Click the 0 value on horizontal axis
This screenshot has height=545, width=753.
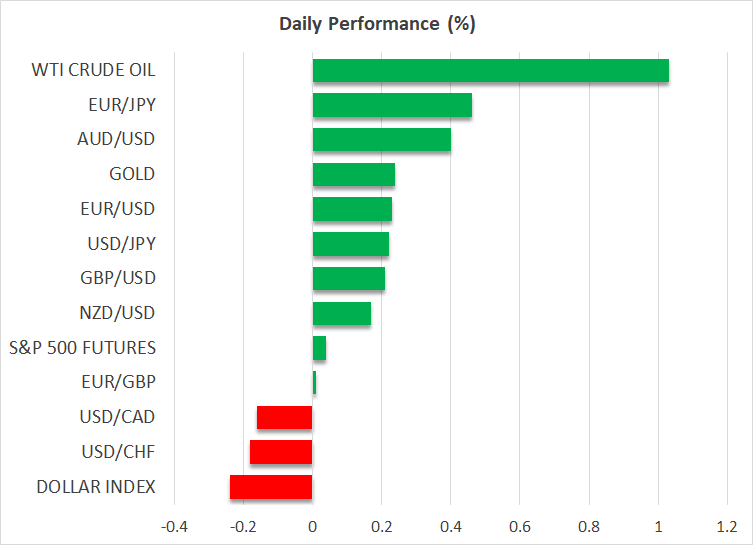point(313,527)
